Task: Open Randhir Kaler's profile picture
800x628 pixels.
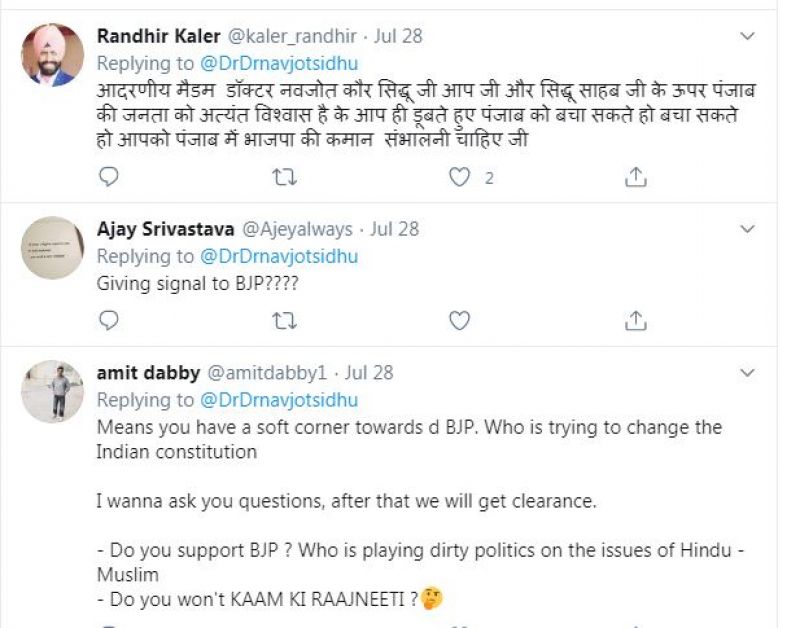Action: point(53,54)
